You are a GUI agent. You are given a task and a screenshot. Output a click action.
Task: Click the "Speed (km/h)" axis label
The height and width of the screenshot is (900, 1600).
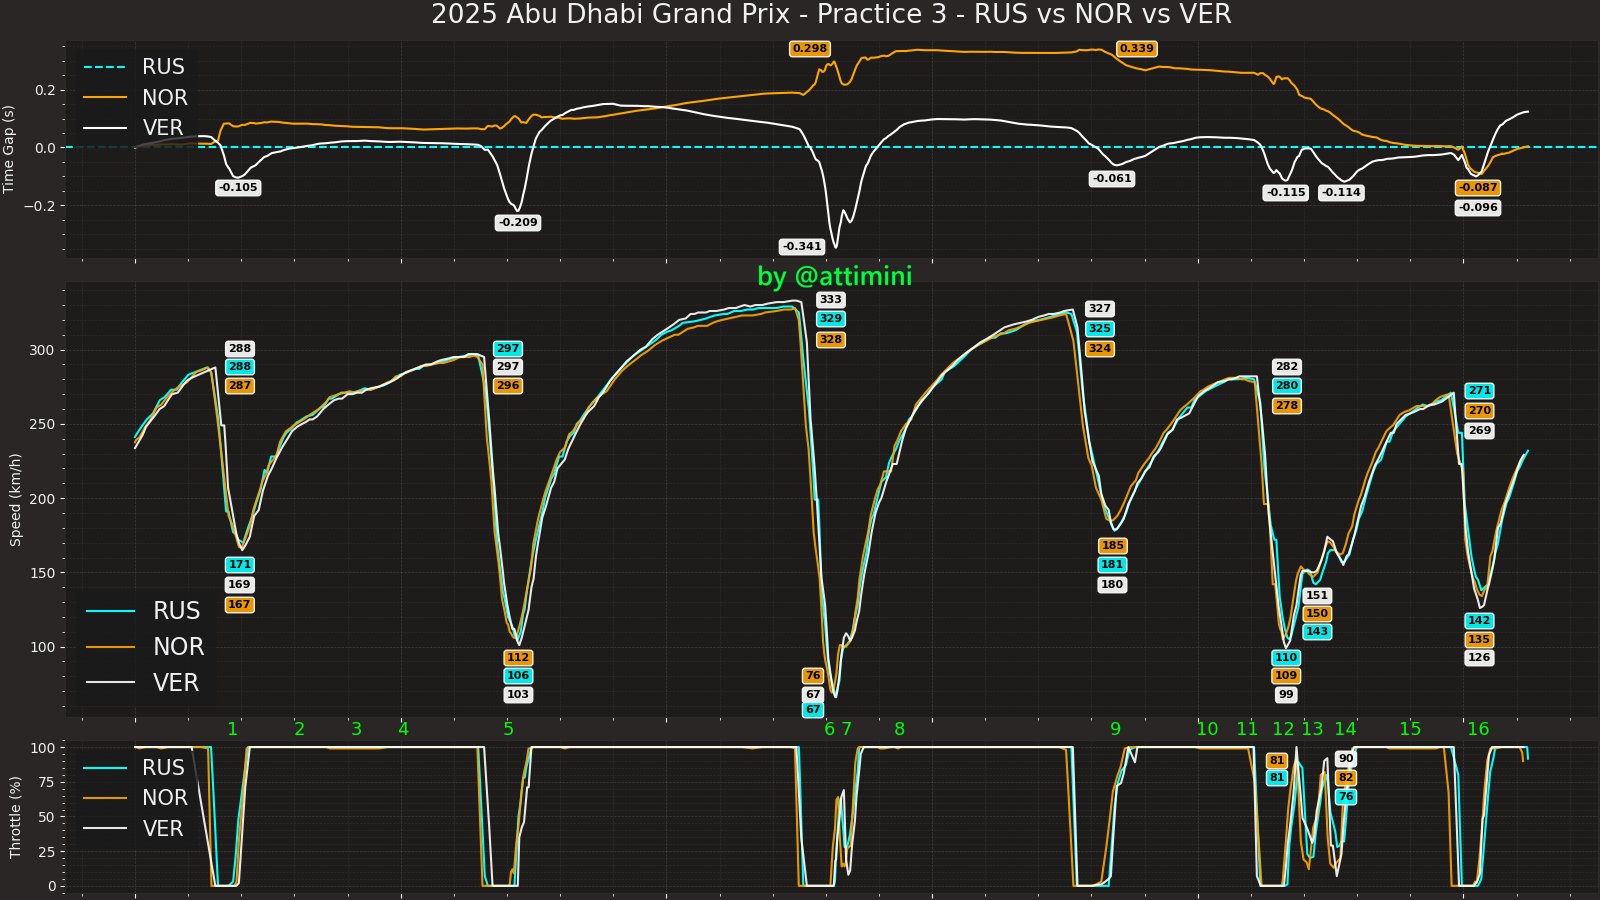tap(15, 499)
